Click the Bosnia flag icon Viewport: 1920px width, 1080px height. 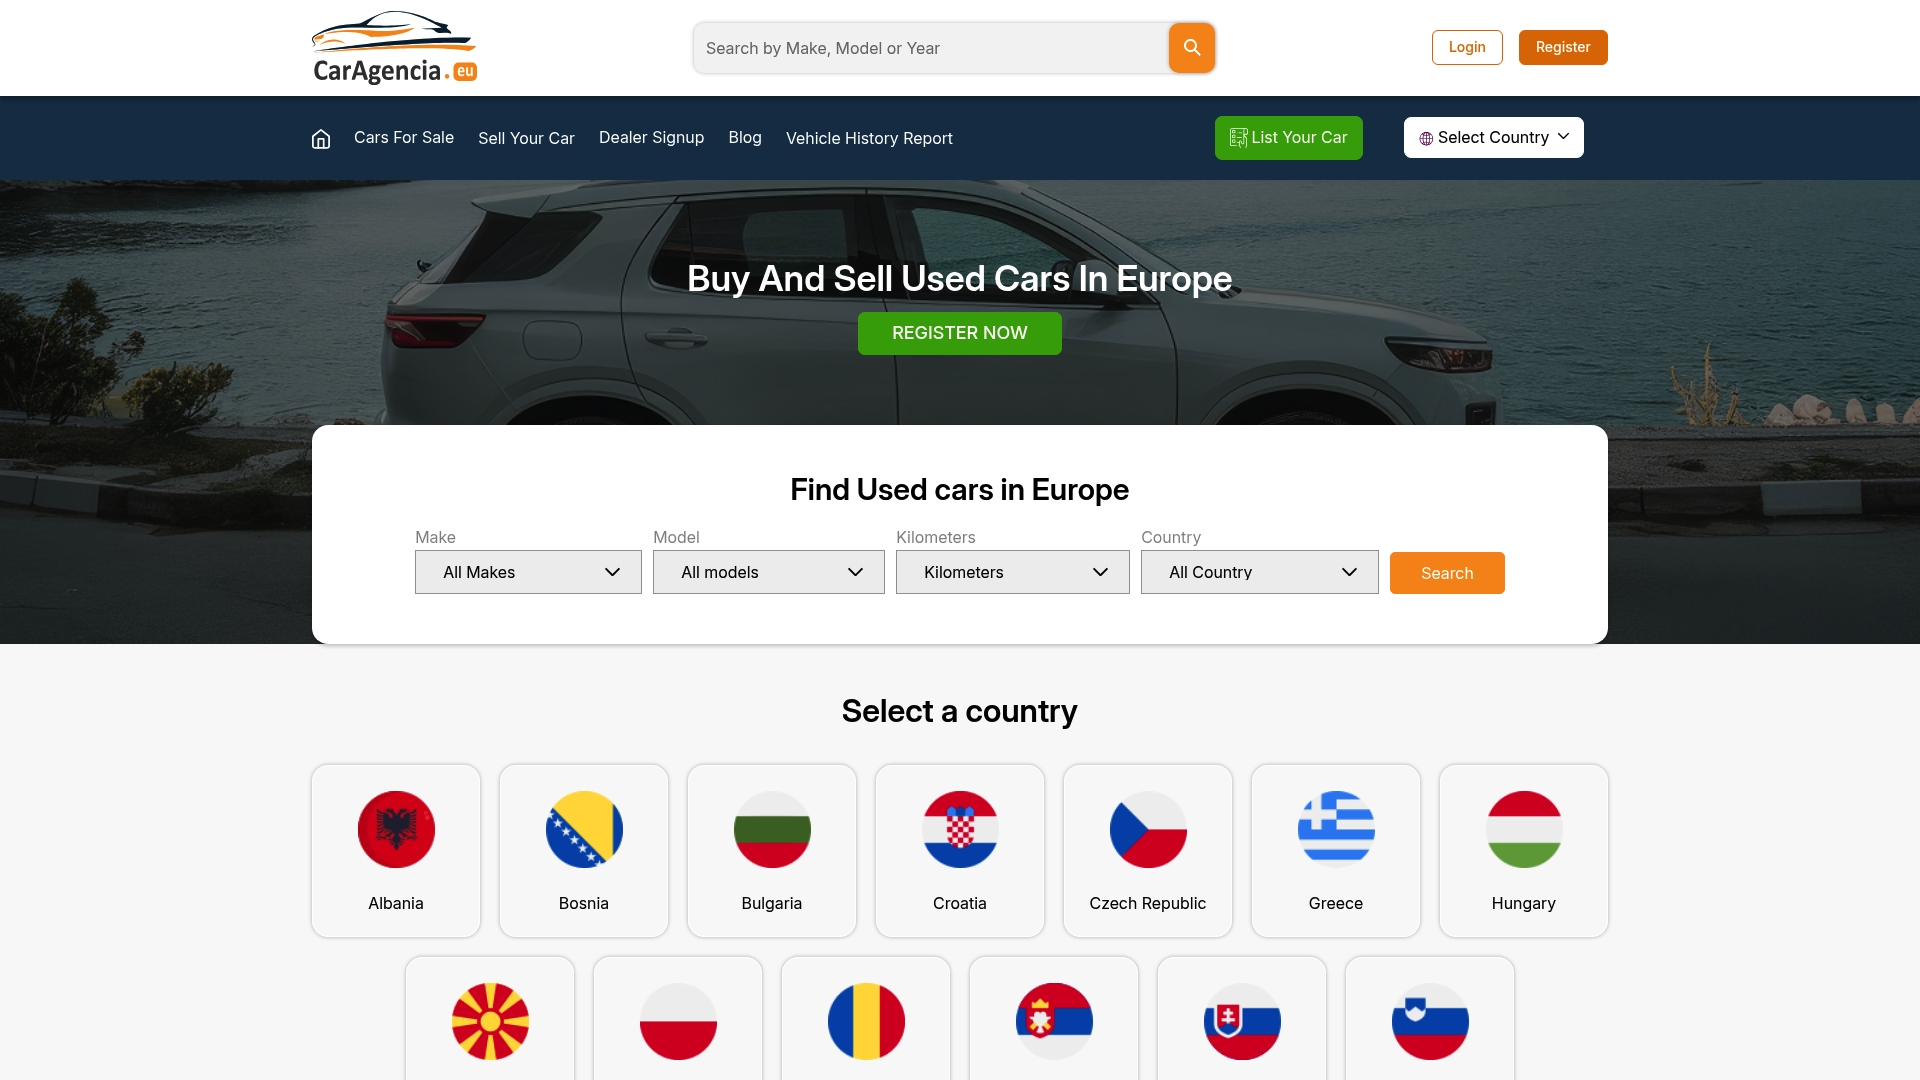coord(584,829)
